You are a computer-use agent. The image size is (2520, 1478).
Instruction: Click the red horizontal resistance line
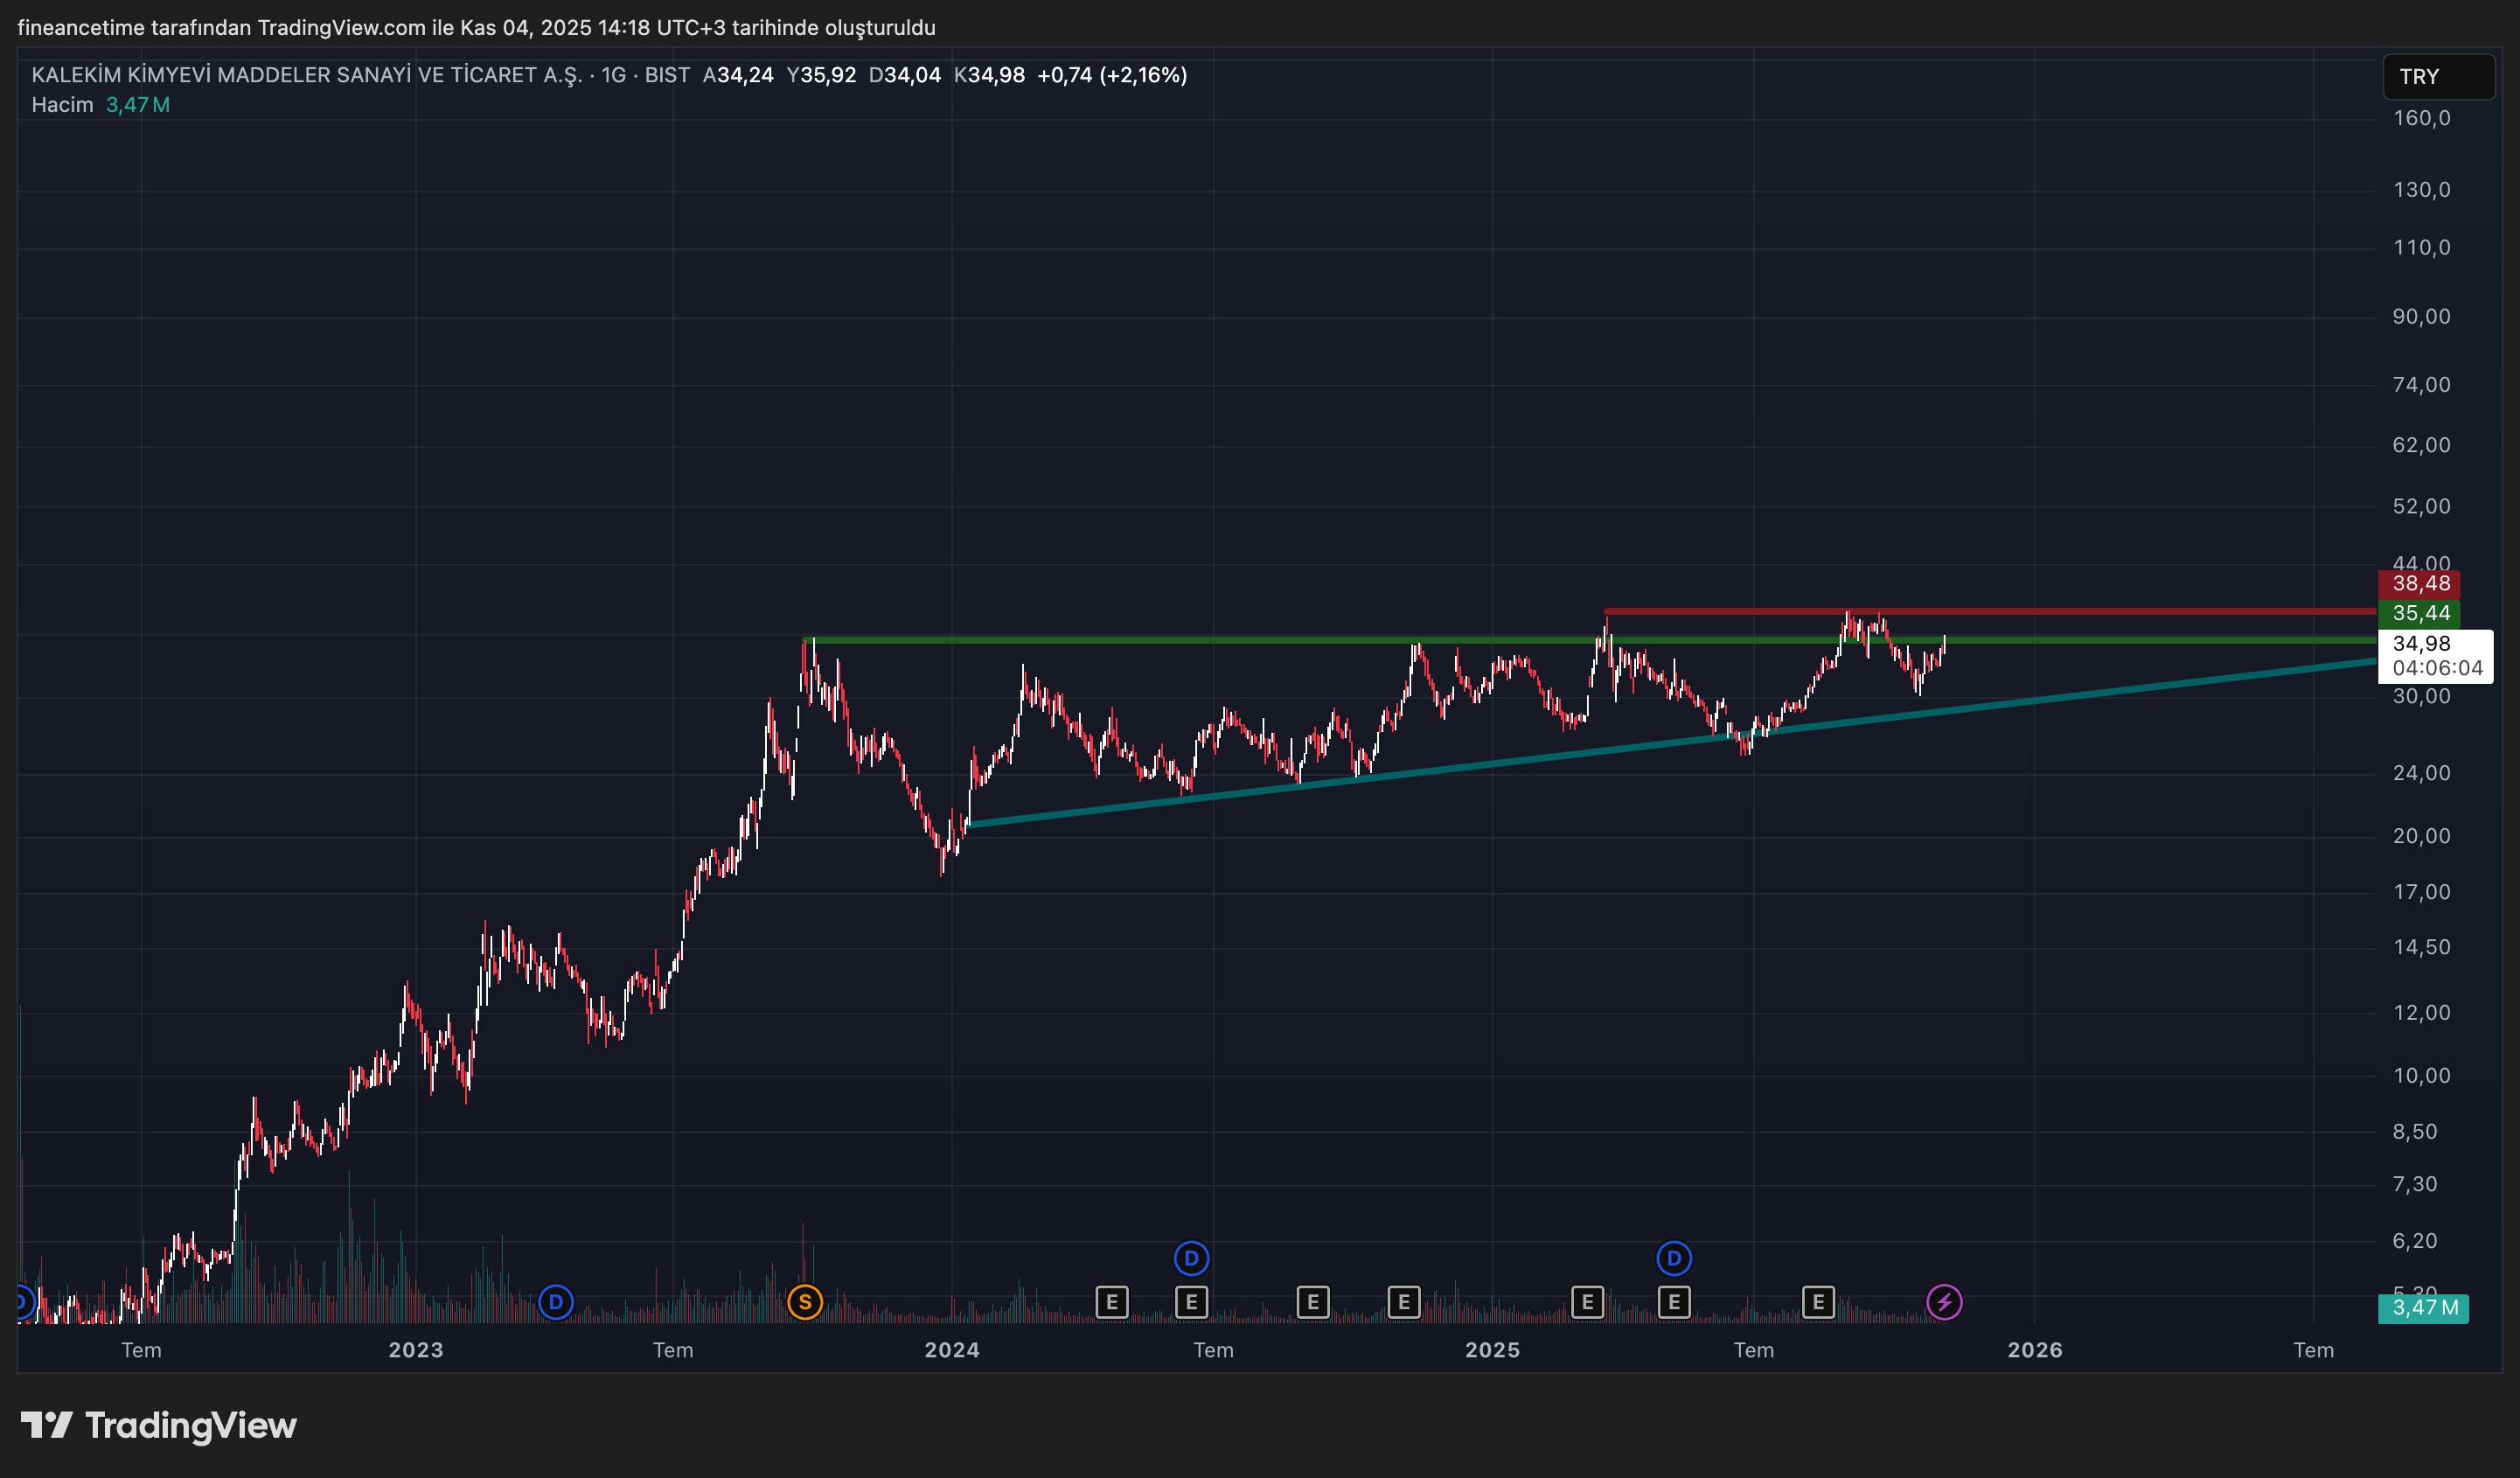(x=2100, y=611)
